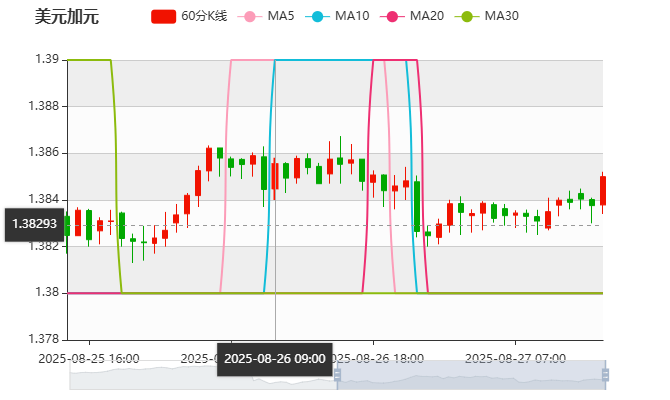Viewport: 670px width, 400px height.
Task: Click the 1.384 y-axis label
Action: [43, 199]
